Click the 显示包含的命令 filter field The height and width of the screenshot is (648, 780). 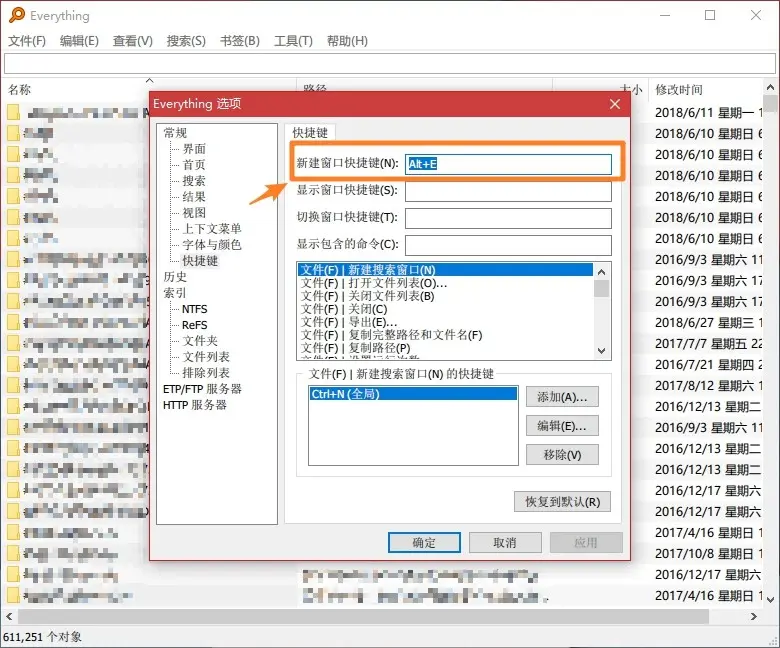tap(508, 245)
